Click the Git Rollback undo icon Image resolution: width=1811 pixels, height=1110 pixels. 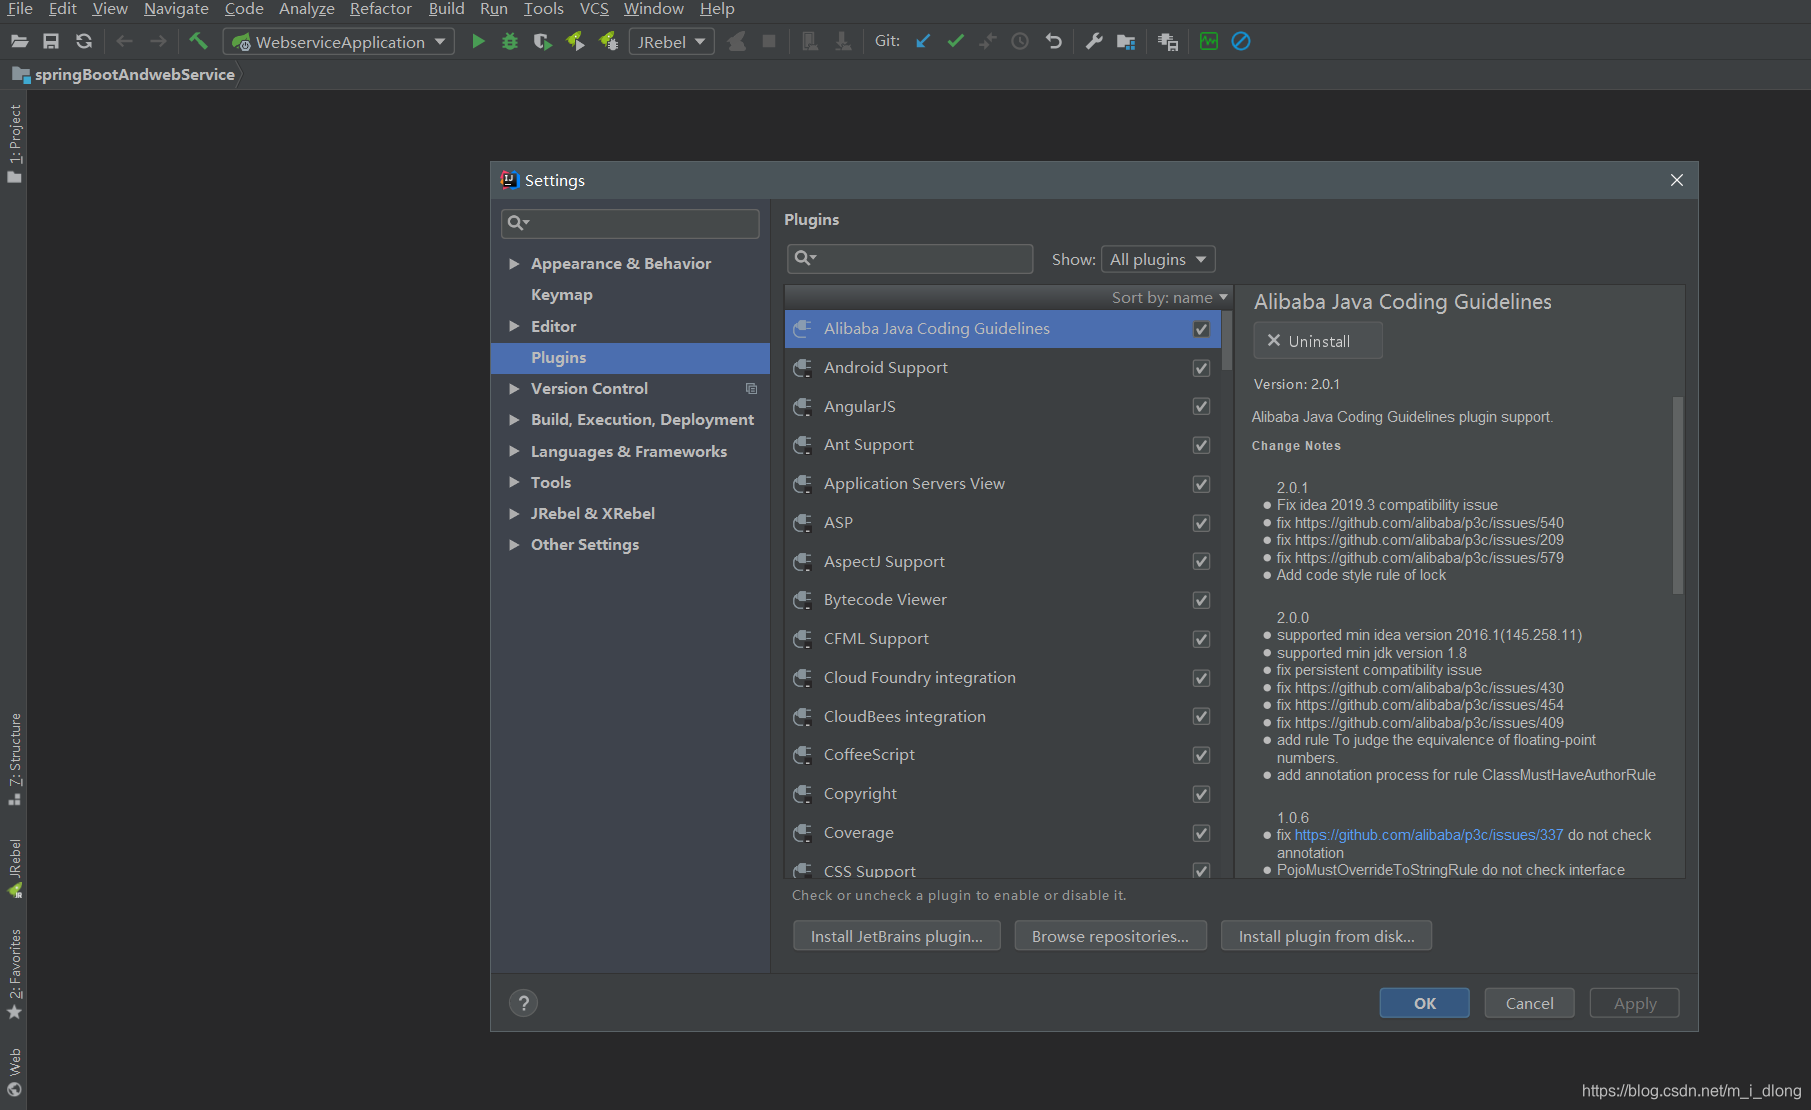pos(1053,41)
